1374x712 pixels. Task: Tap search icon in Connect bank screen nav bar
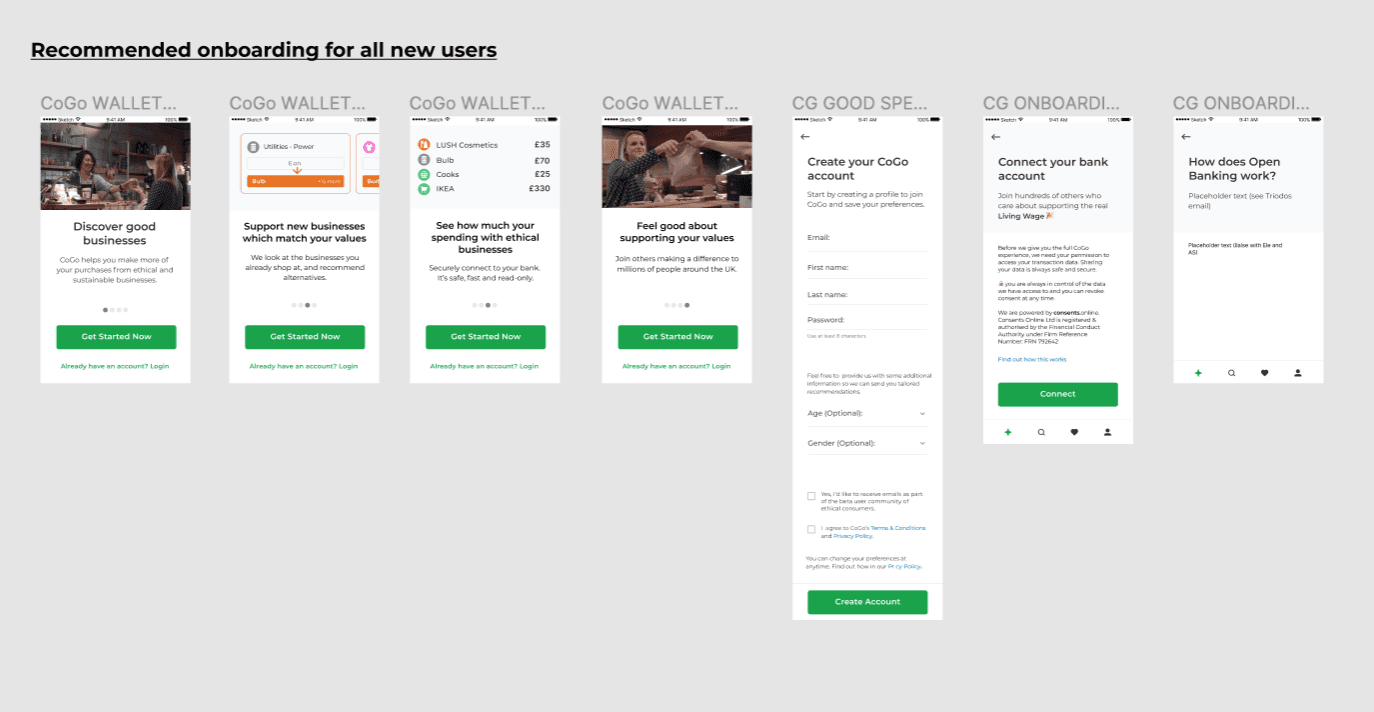pos(1041,432)
